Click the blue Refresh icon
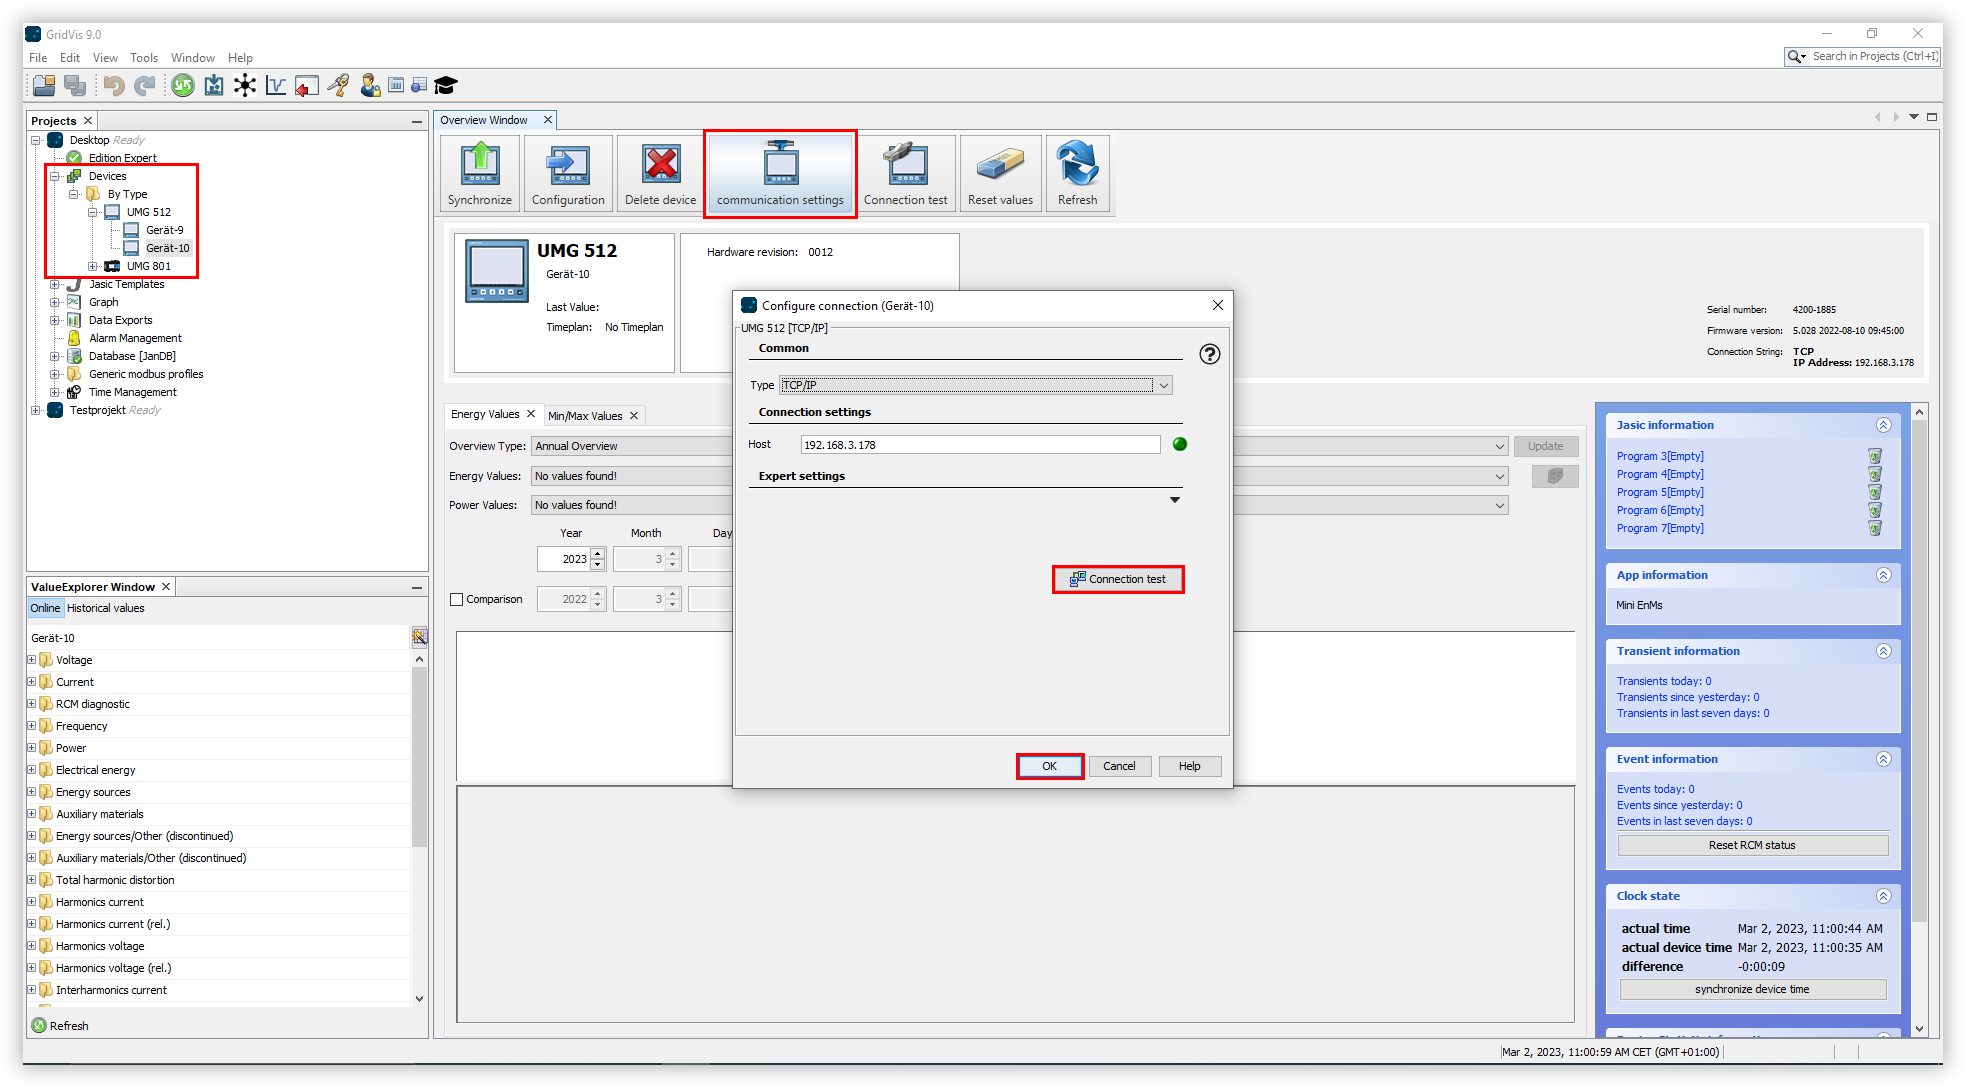 pos(1077,172)
